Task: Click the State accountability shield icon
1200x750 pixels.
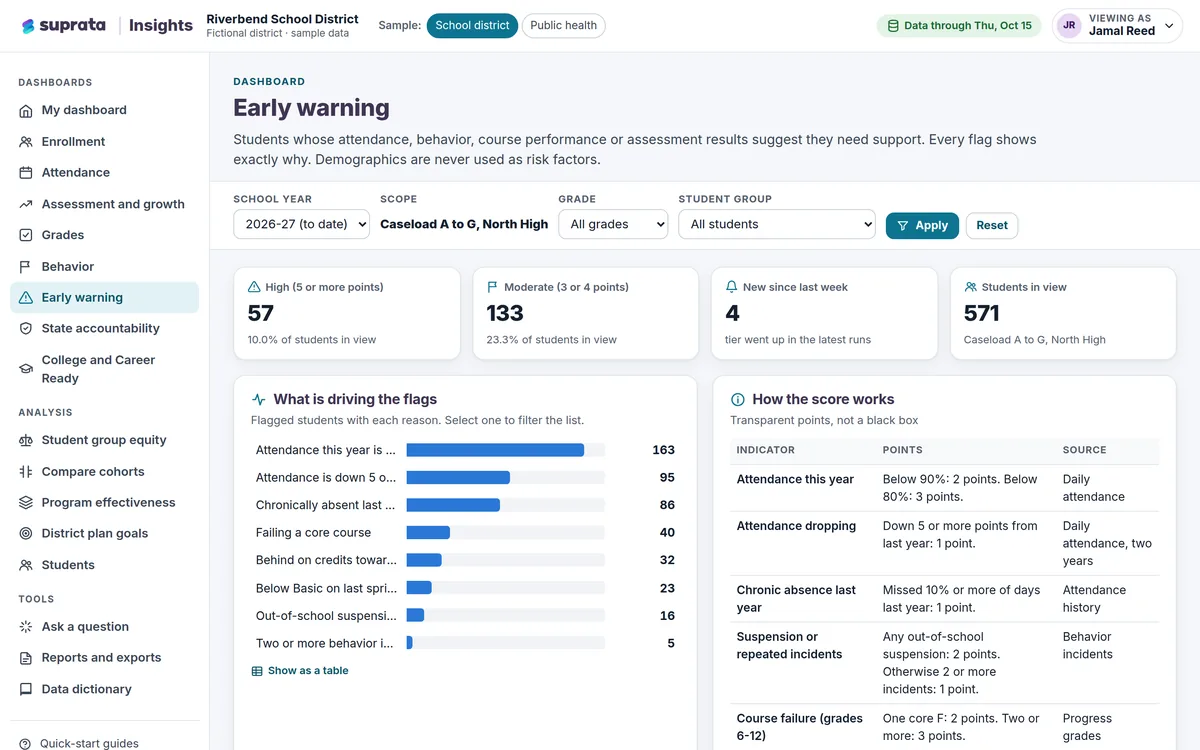Action: (26, 329)
